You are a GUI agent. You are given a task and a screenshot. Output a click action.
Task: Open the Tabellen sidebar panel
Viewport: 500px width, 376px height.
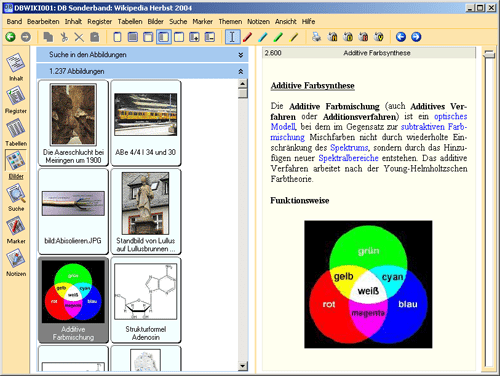tap(16, 132)
